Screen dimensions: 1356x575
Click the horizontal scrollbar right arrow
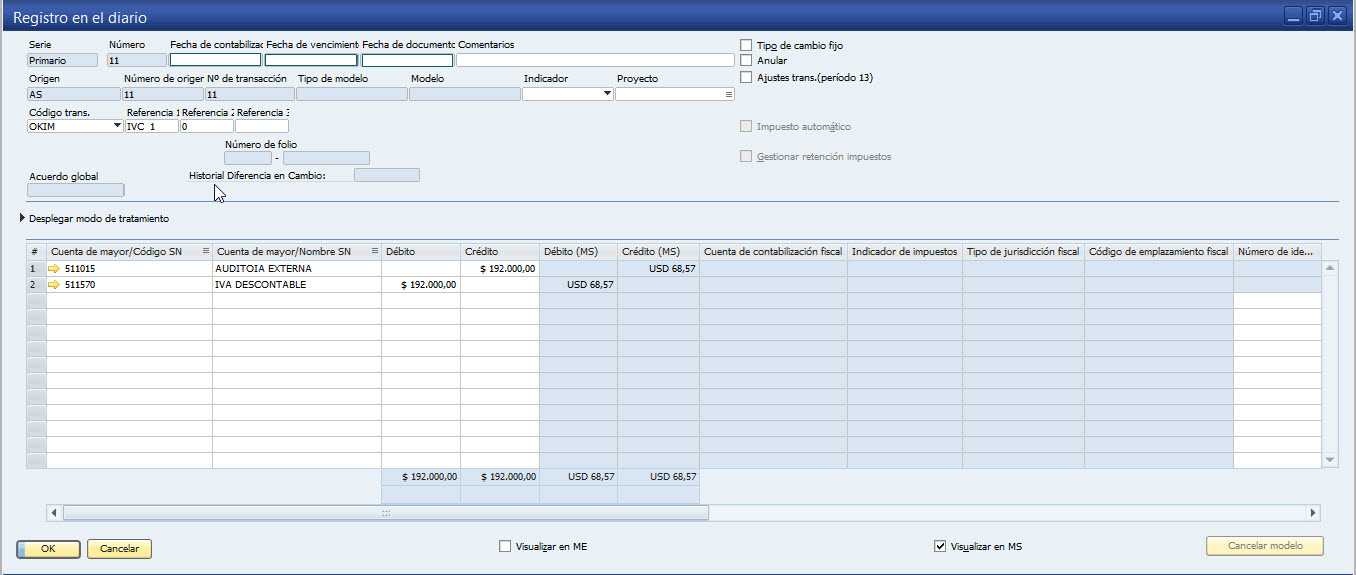click(1313, 513)
